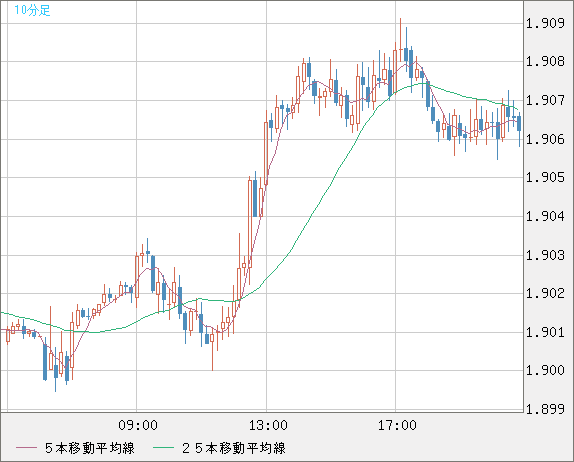The width and height of the screenshot is (574, 462).
Task: Click the 1.905 price axis label
Action: [x=545, y=178]
